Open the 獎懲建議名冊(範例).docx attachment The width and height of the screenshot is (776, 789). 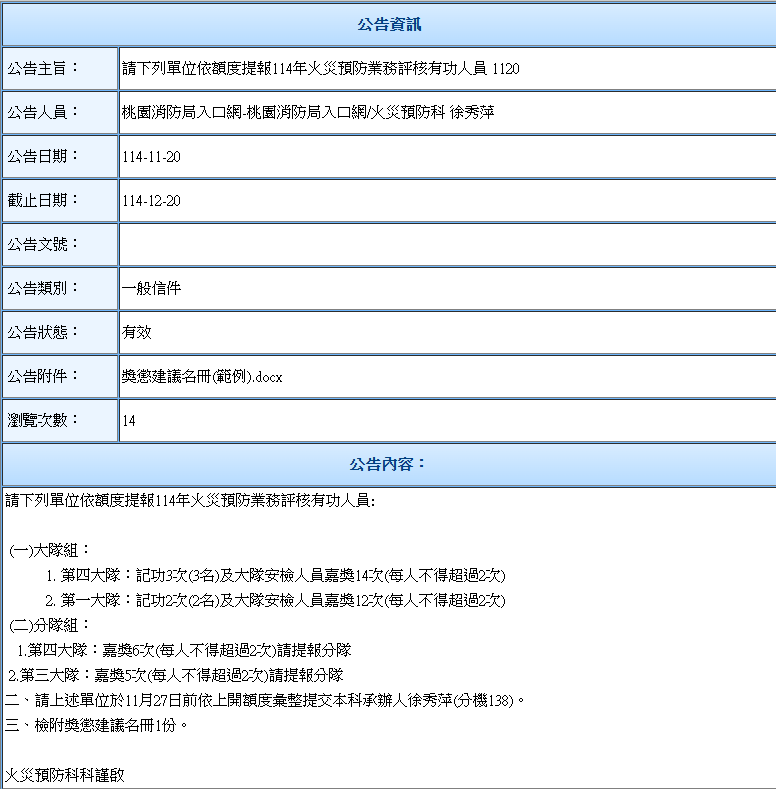pos(202,377)
